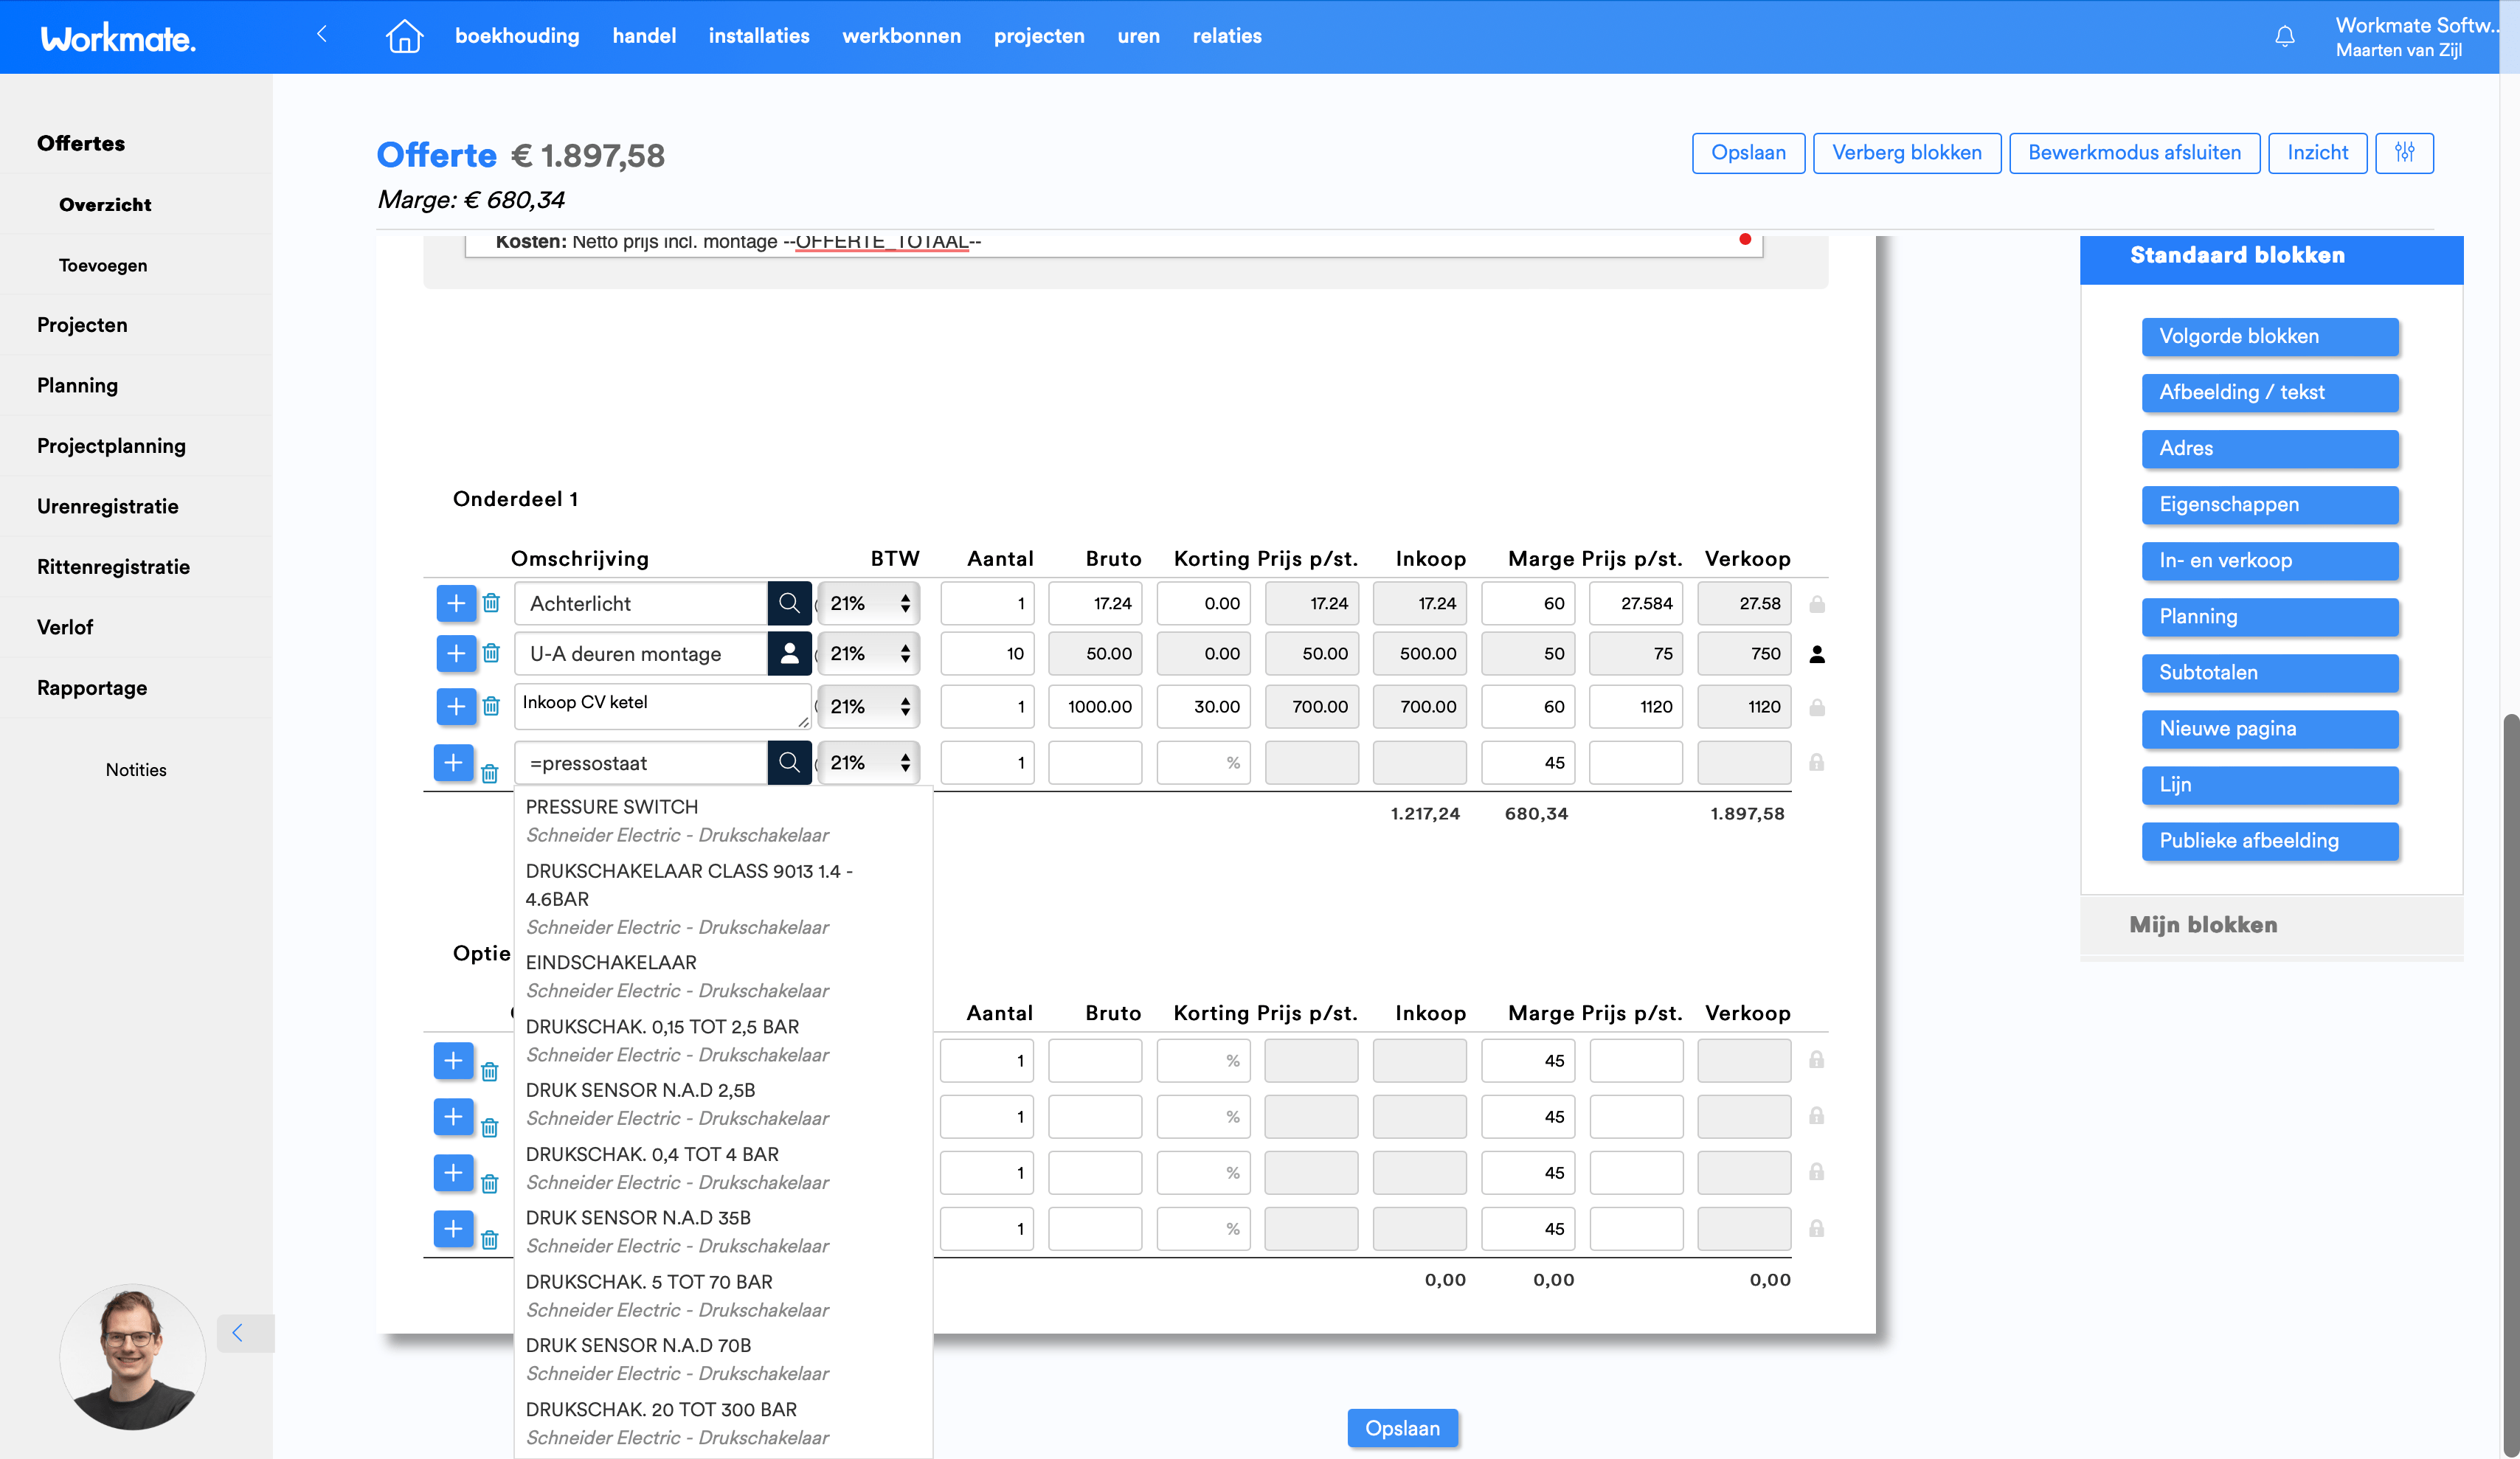Image resolution: width=2520 pixels, height=1459 pixels.
Task: Open BTW 21% dropdown for Achterlicht
Action: point(868,603)
